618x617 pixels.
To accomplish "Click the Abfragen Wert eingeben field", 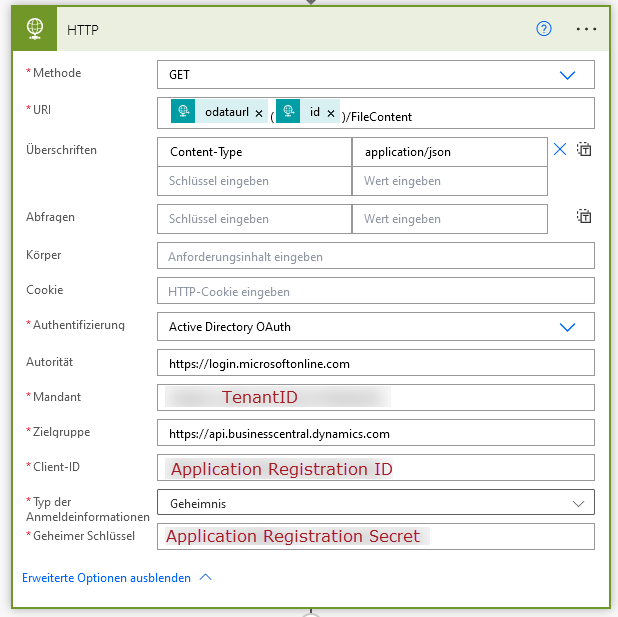I will click(450, 219).
